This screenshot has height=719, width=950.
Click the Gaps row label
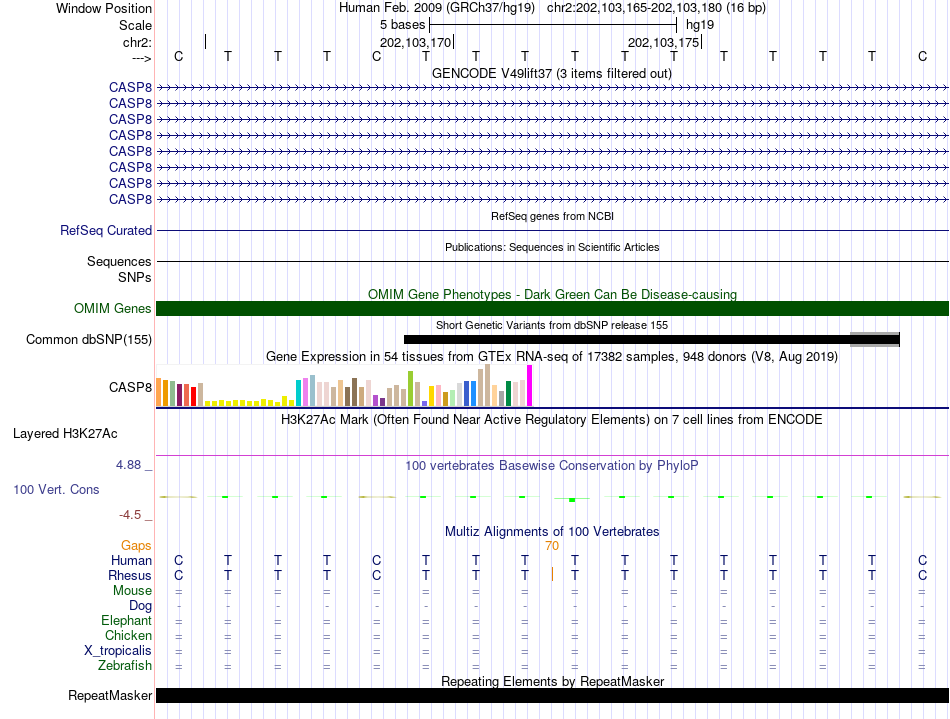136,546
